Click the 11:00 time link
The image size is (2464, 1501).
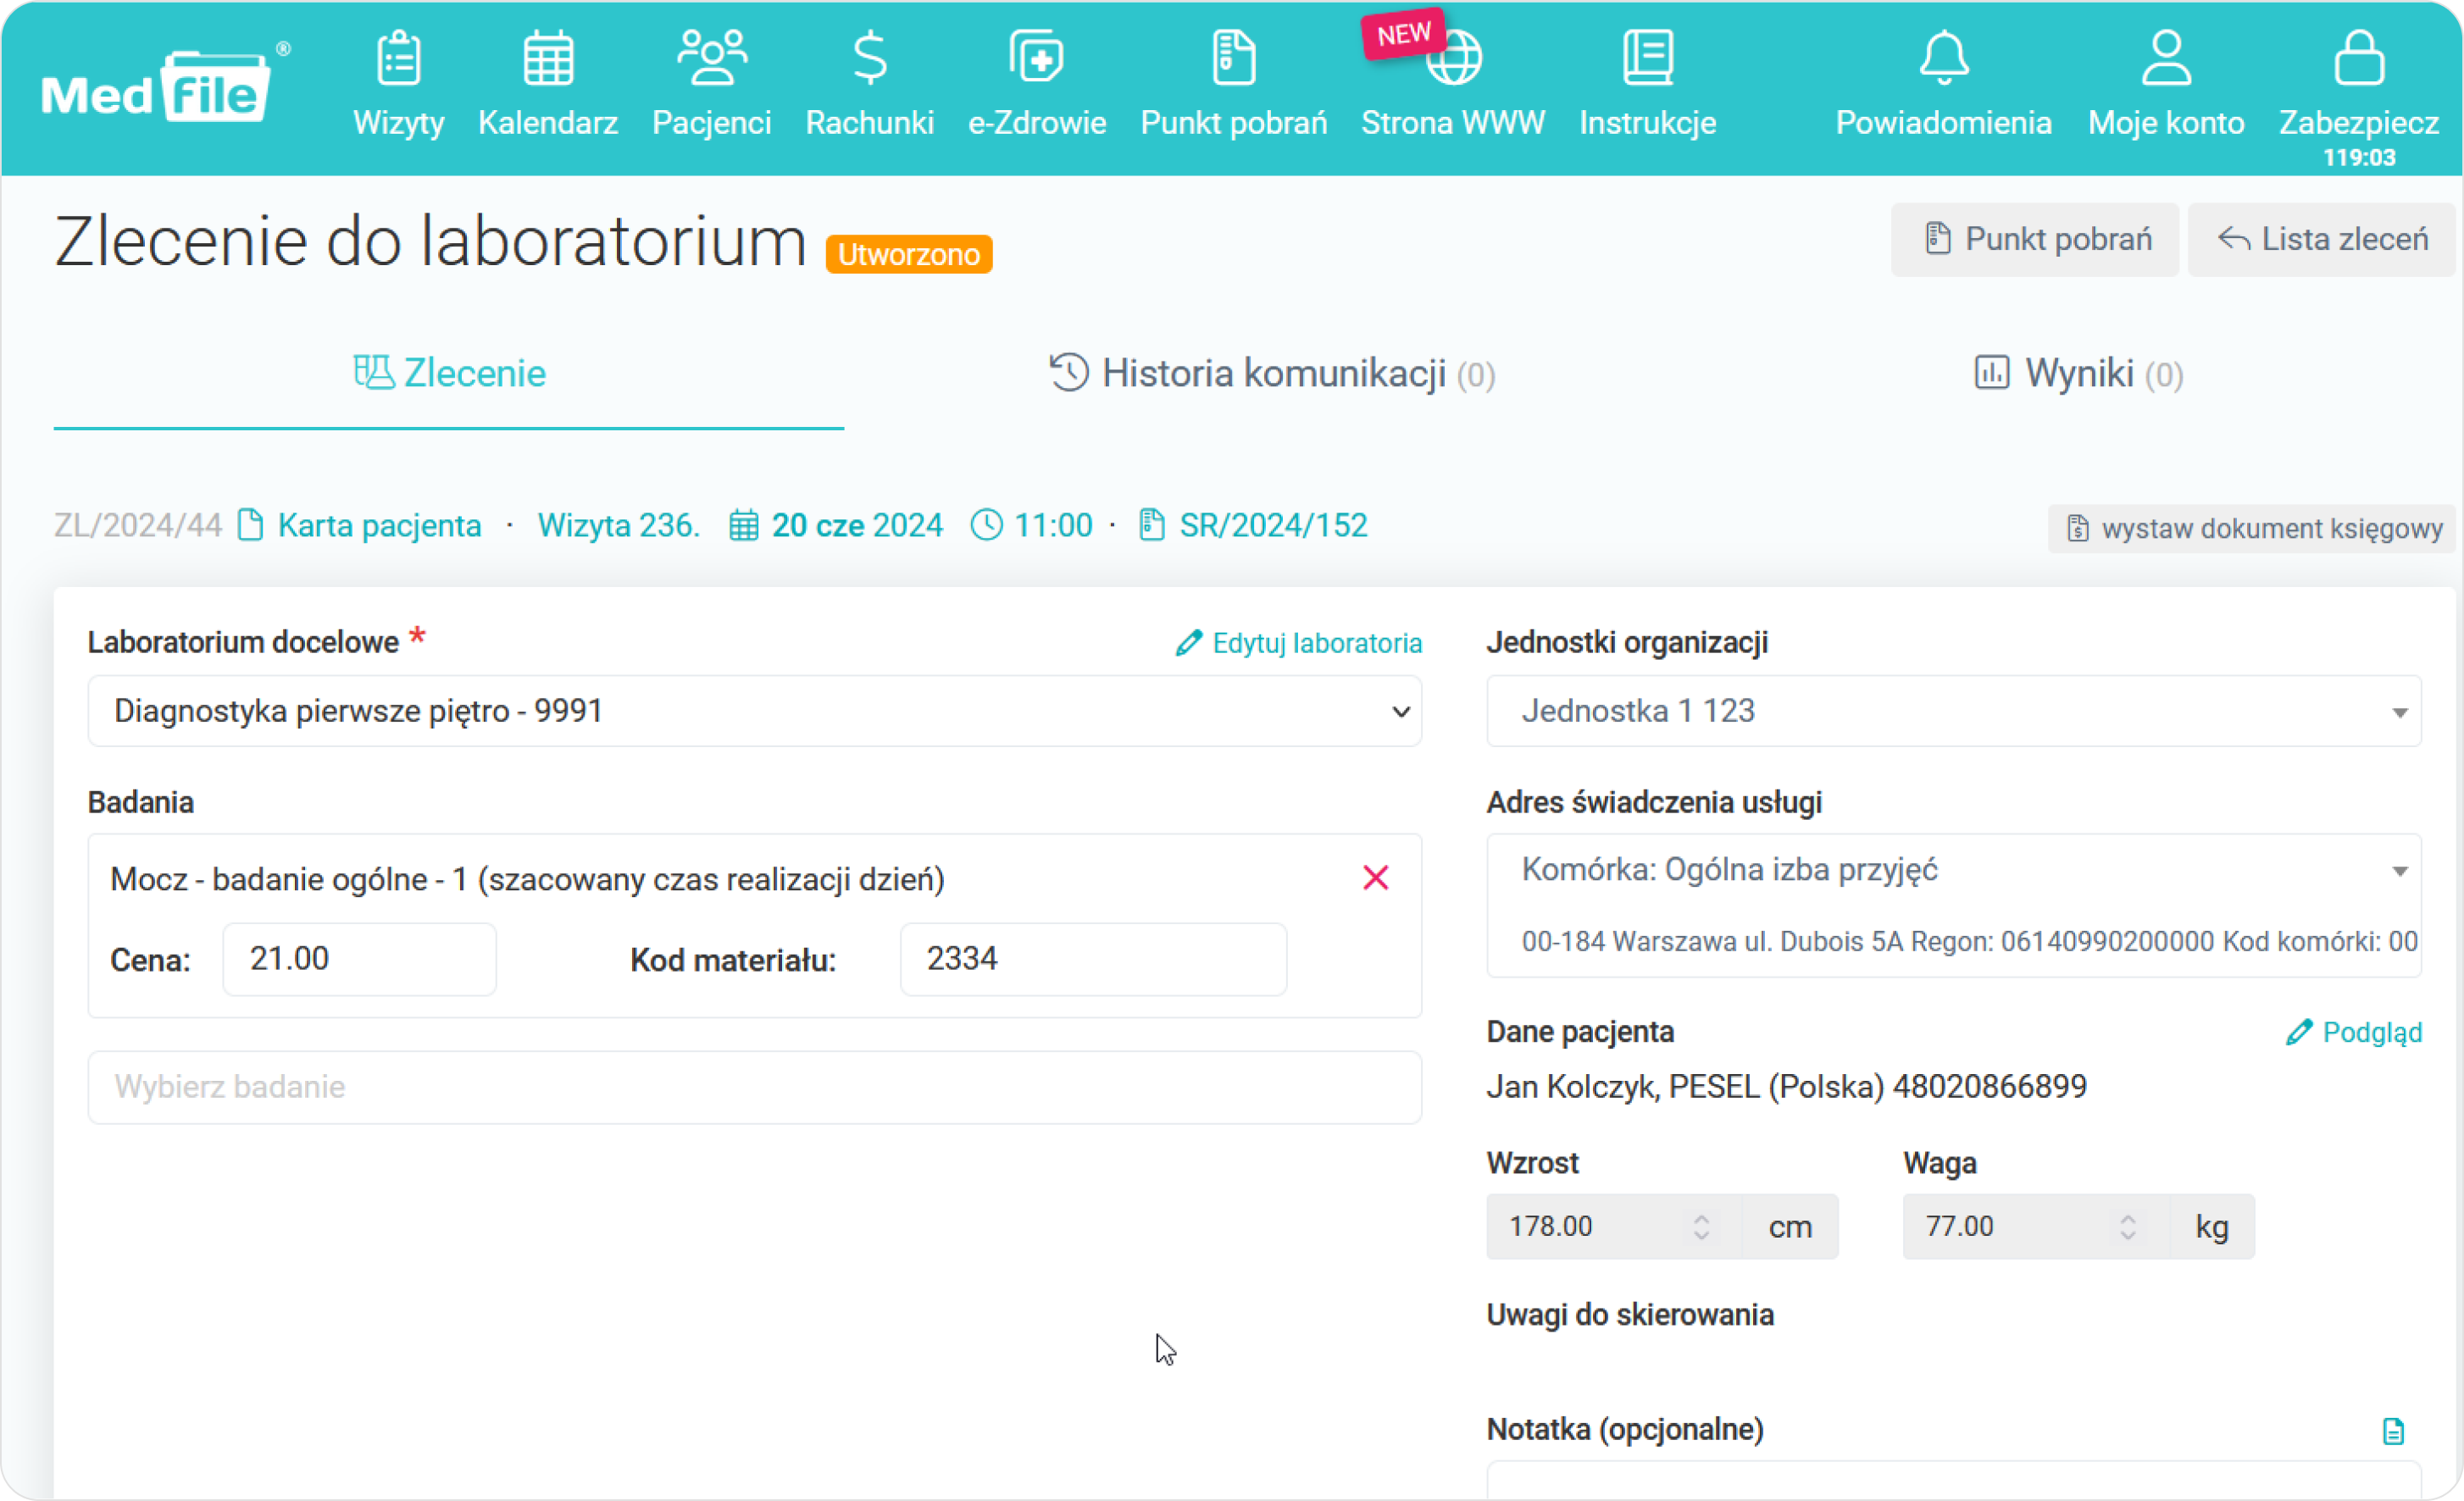tap(1053, 525)
